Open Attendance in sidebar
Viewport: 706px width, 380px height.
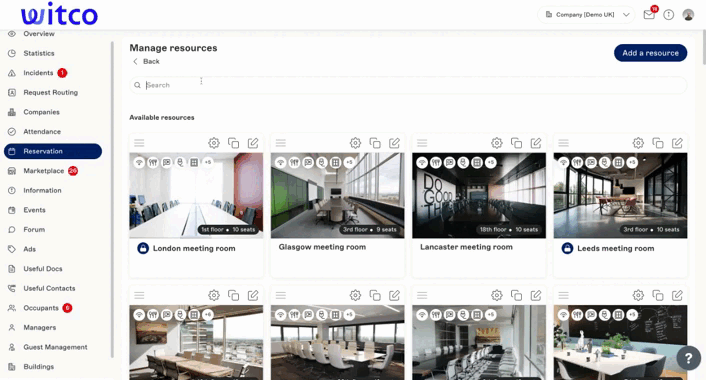[x=42, y=131]
